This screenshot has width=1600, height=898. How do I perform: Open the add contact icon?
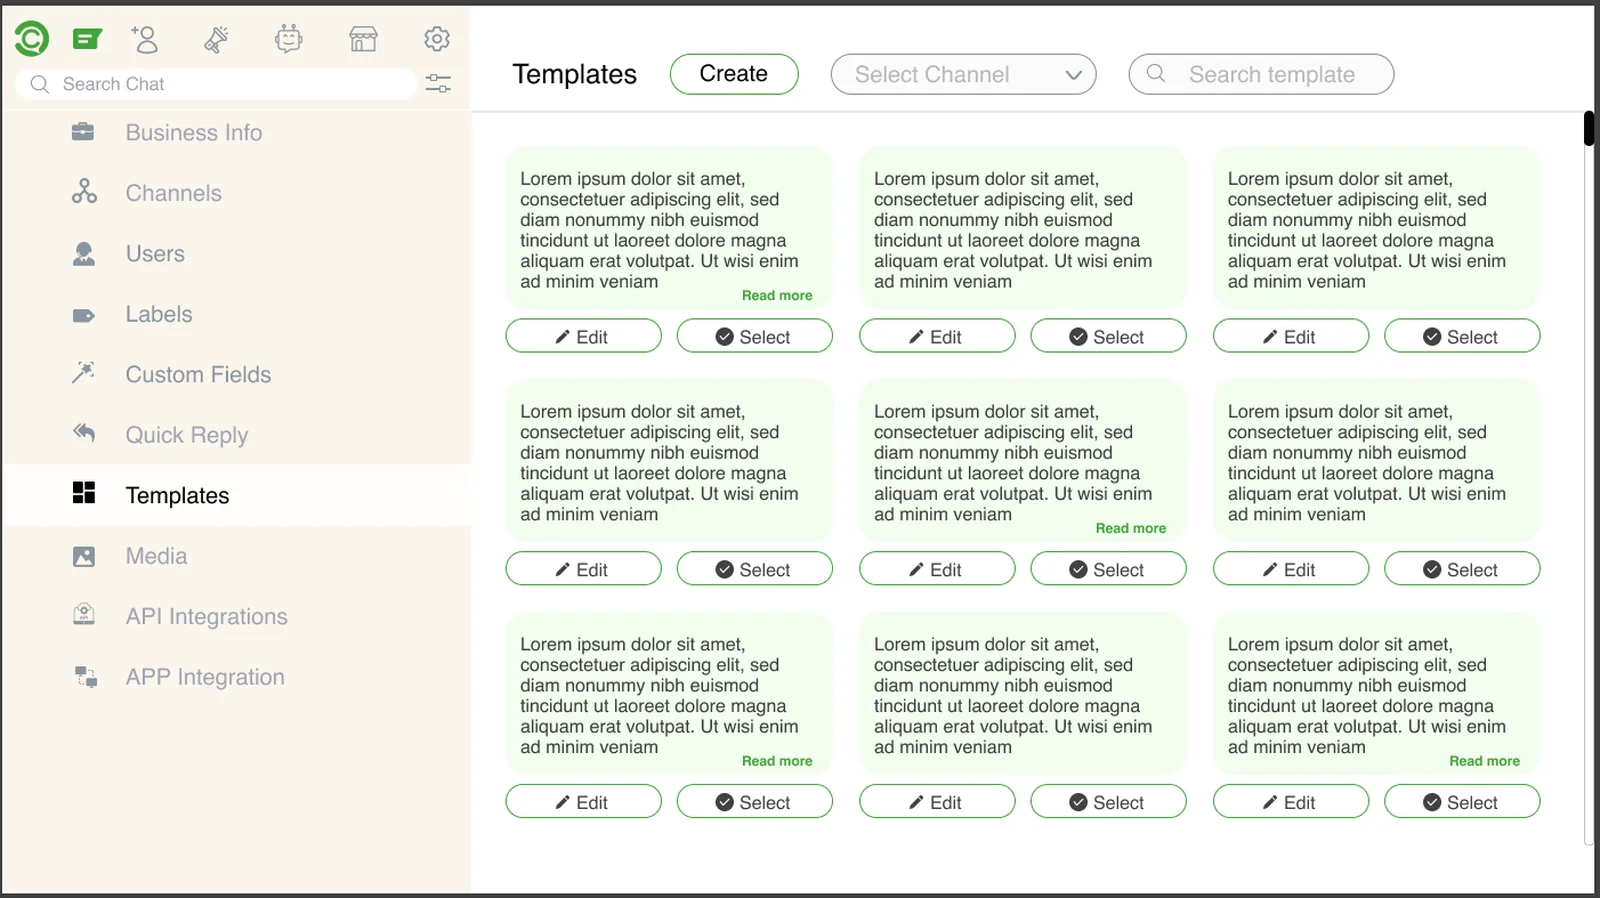coord(144,39)
